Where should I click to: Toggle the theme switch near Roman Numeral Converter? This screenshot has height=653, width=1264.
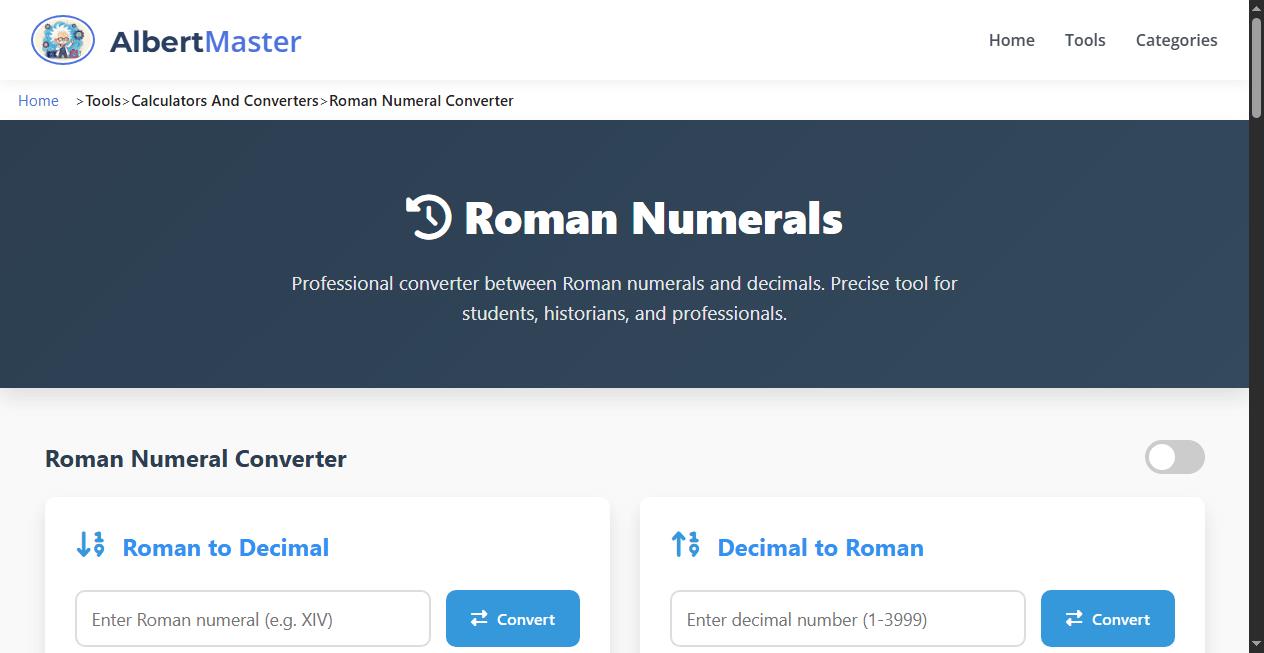1174,457
